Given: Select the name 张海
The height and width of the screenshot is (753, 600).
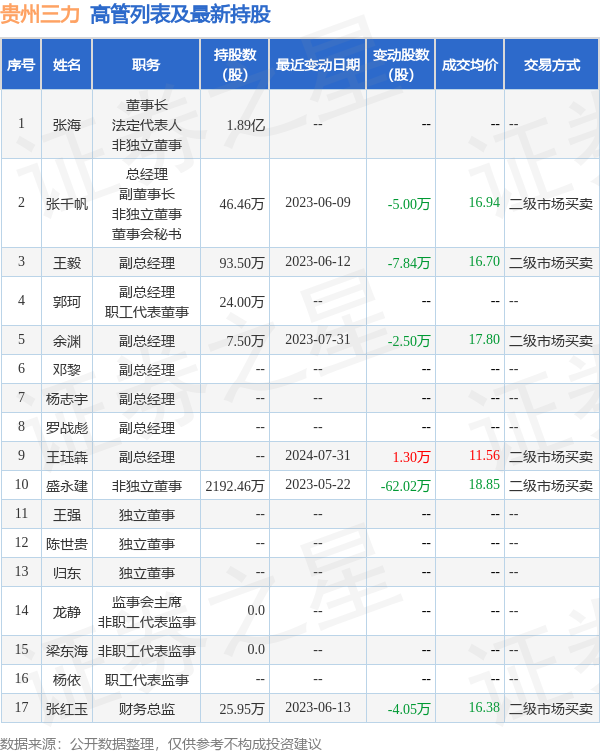Looking at the screenshot, I should pyautogui.click(x=67, y=125).
